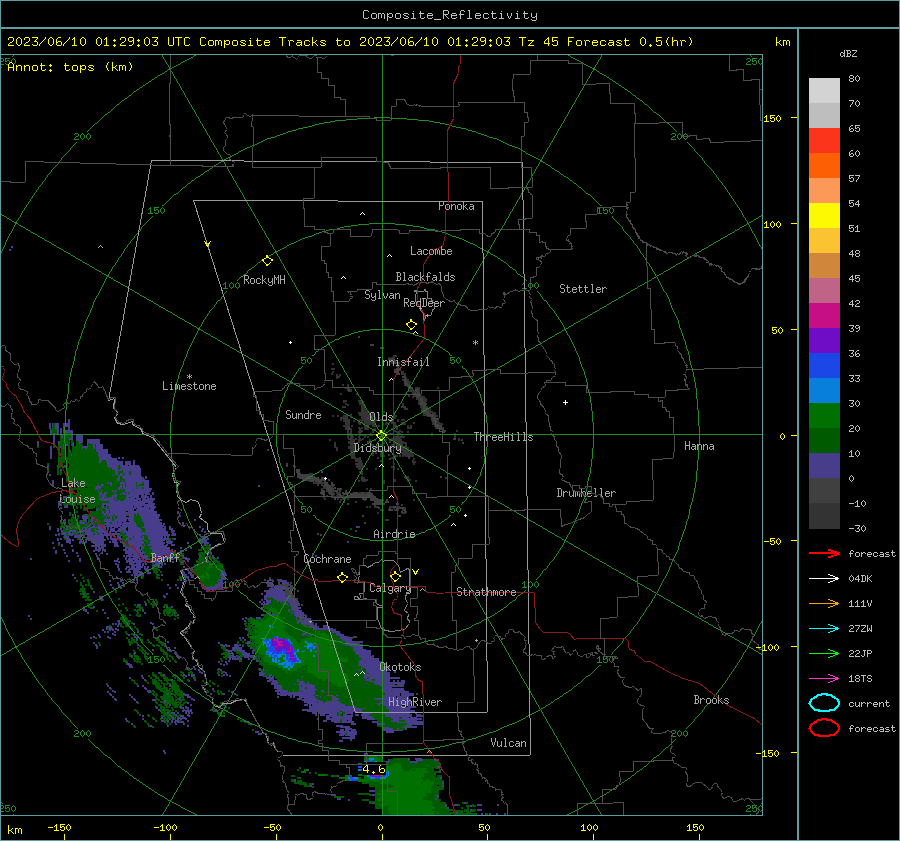Select radar center diamond between Olds and Didsbury
Viewport: 900px width, 841px height.
382,435
